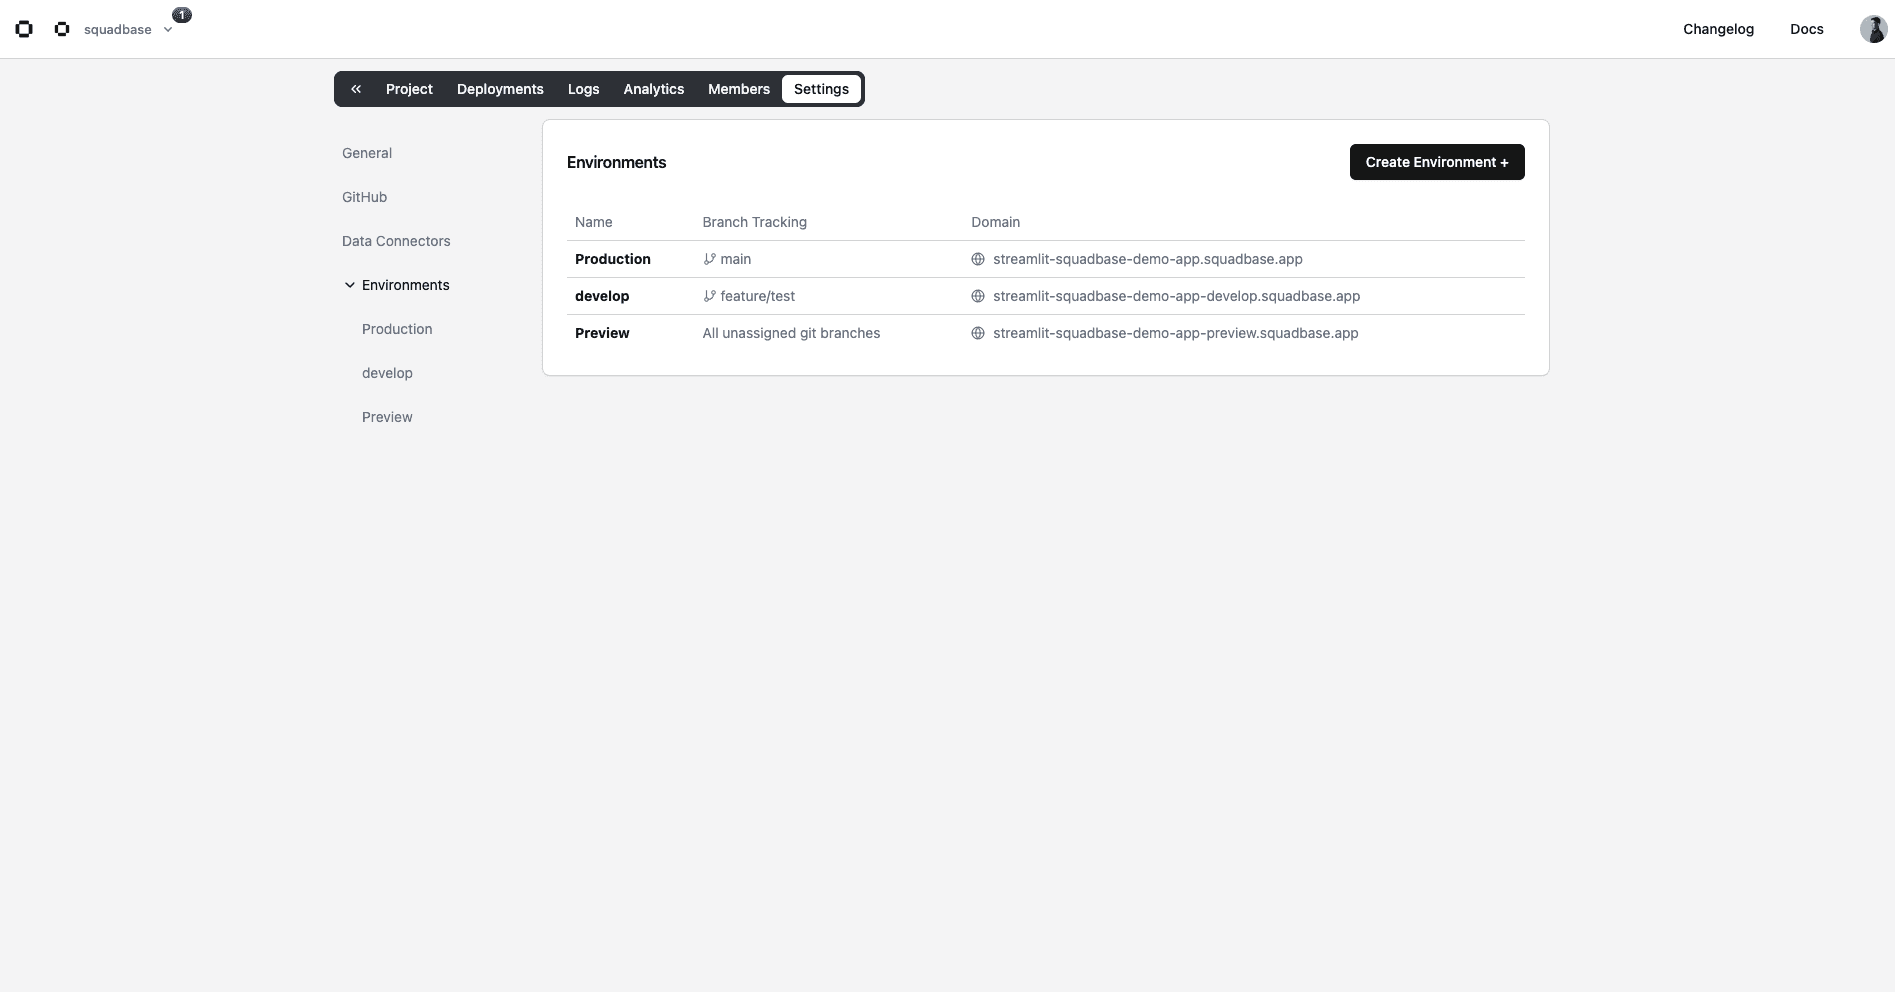Click the squadbase team icon beside team name
This screenshot has width=1895, height=992.
coord(62,29)
